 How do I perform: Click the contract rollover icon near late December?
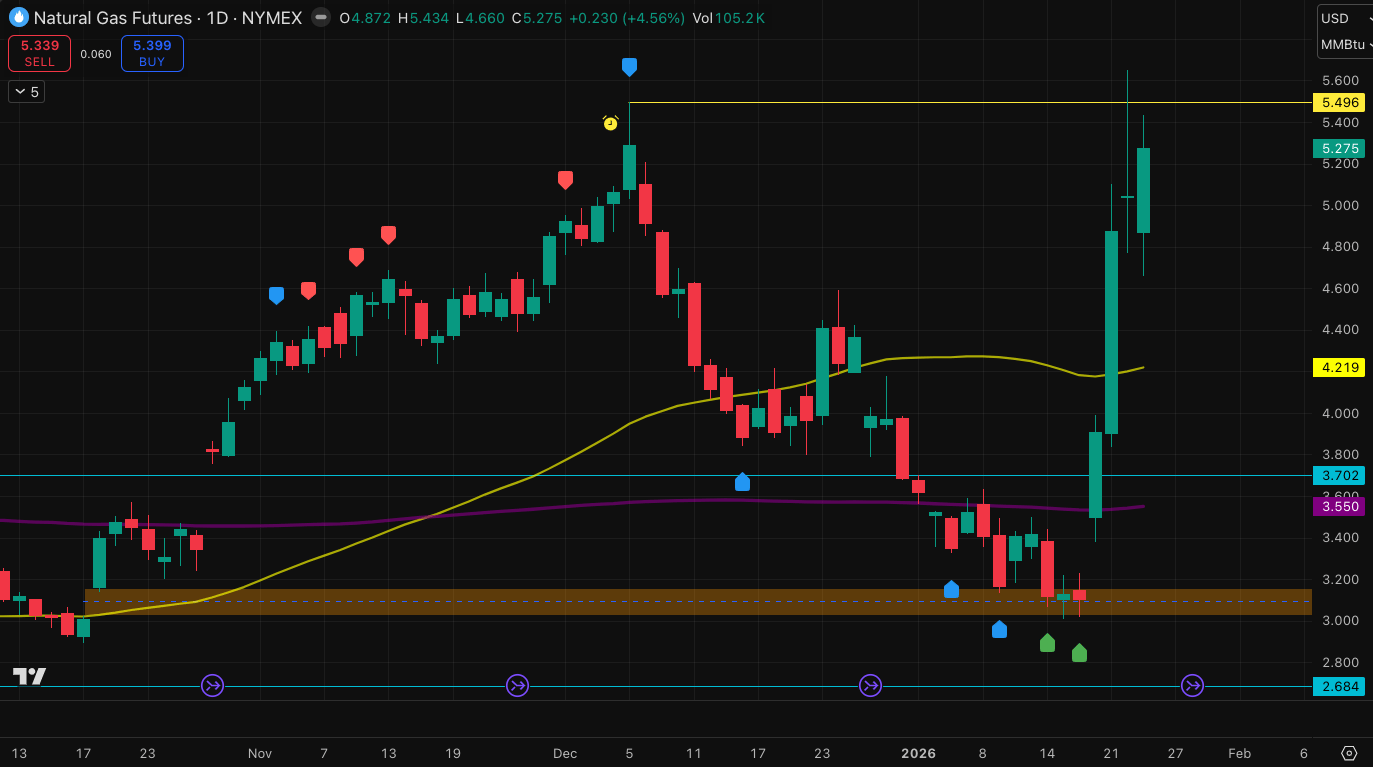[871, 685]
